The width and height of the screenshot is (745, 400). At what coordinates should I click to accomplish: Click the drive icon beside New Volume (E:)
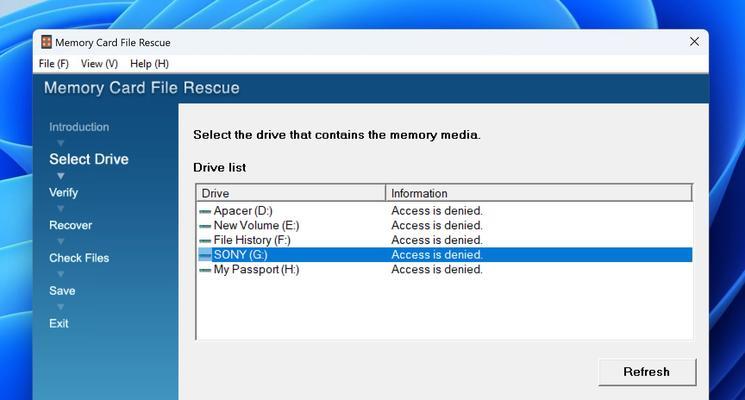[205, 226]
